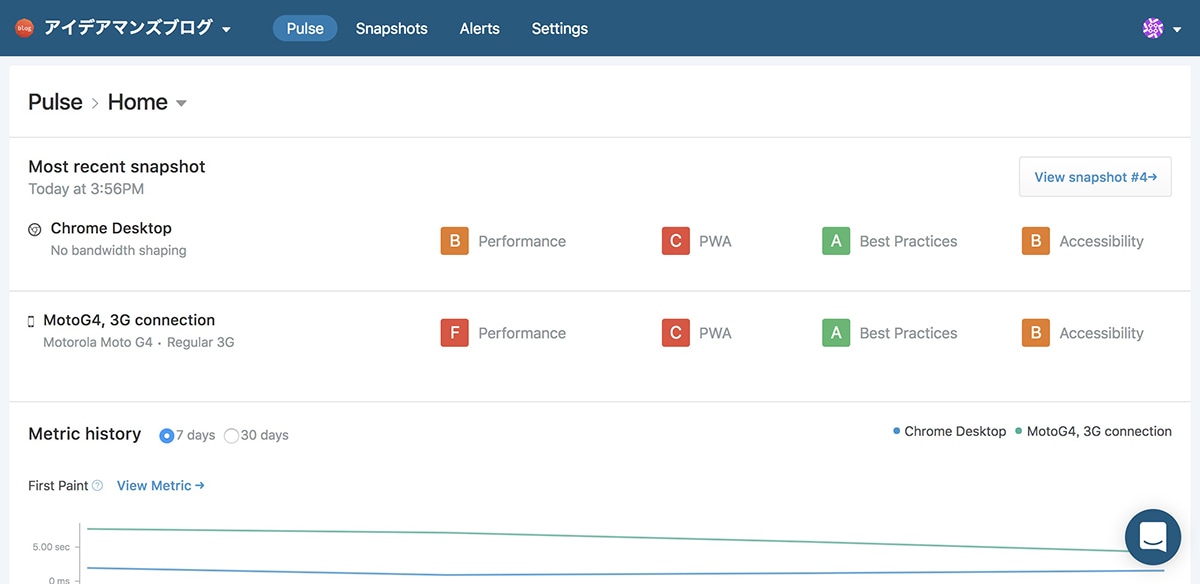
Task: Click the MotoG4 PWA label
Action: click(x=716, y=333)
